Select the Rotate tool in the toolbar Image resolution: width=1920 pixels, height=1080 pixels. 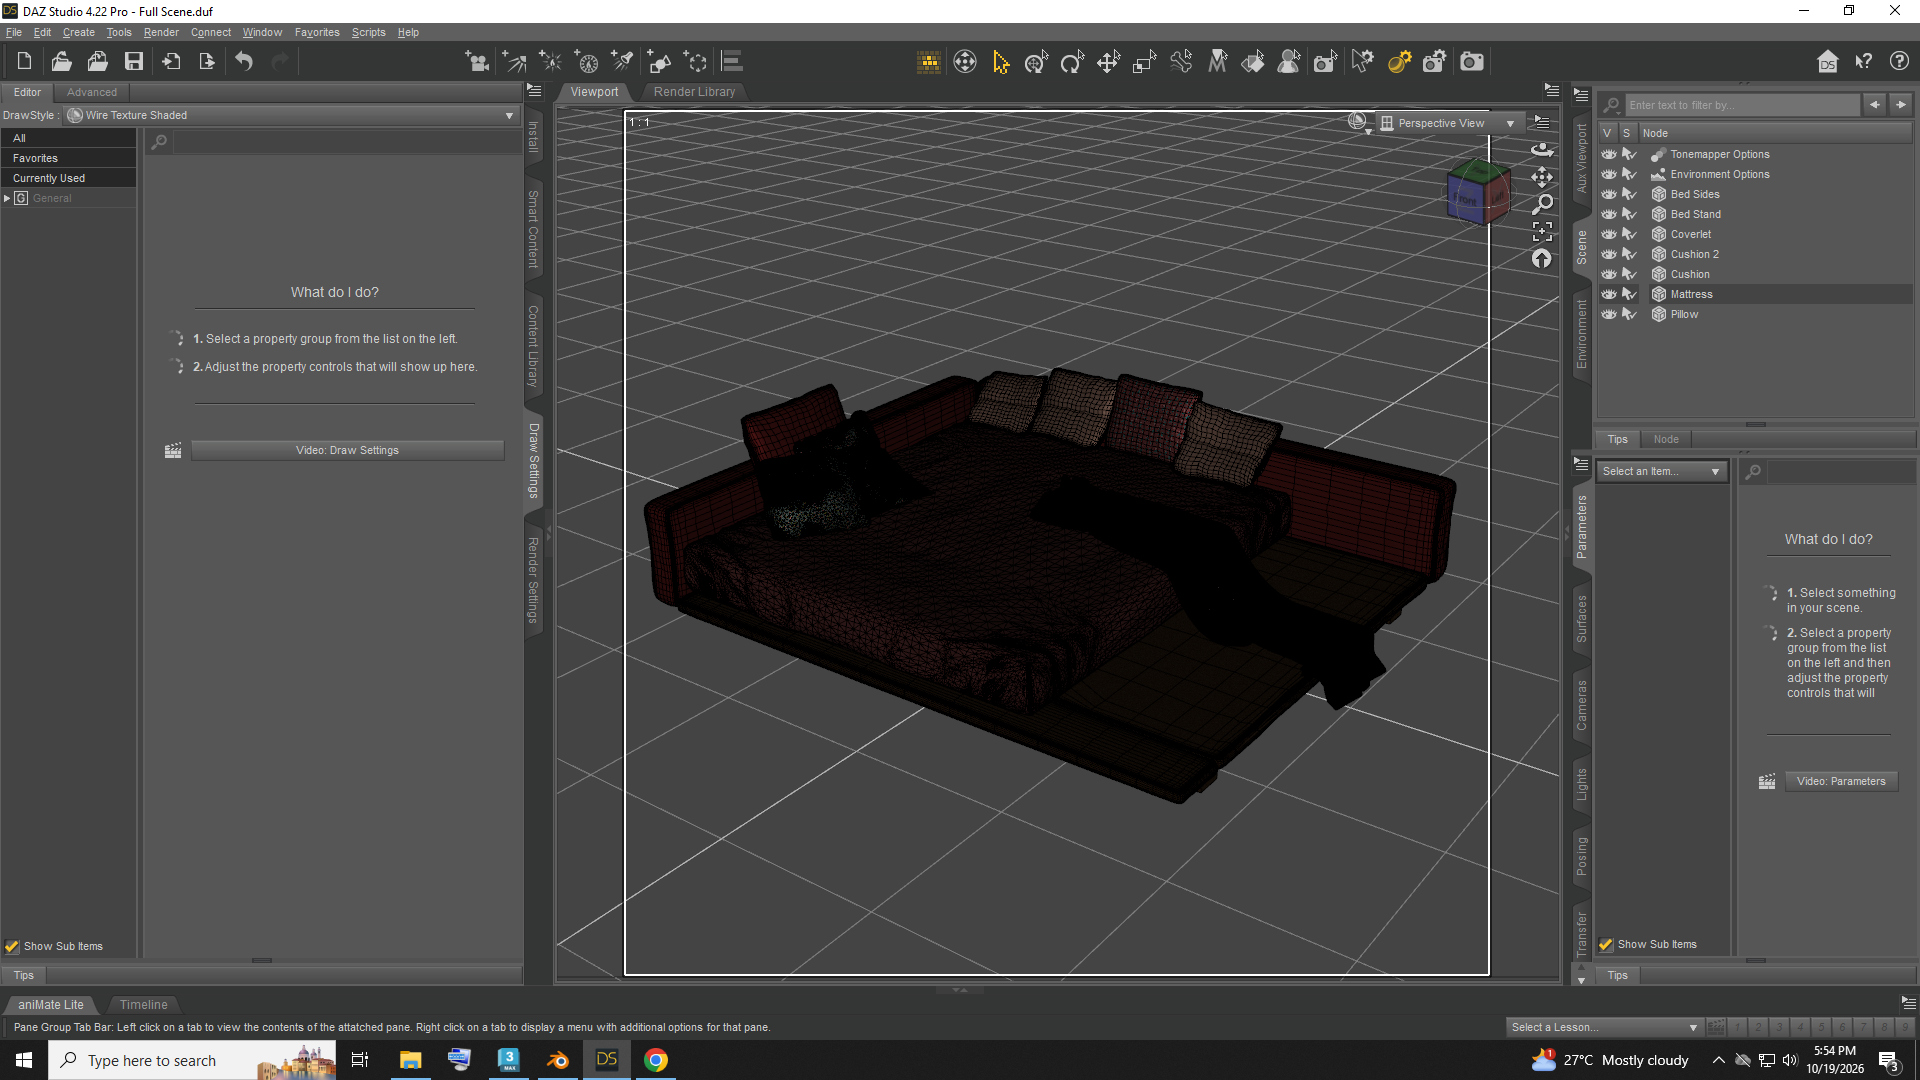point(1072,62)
